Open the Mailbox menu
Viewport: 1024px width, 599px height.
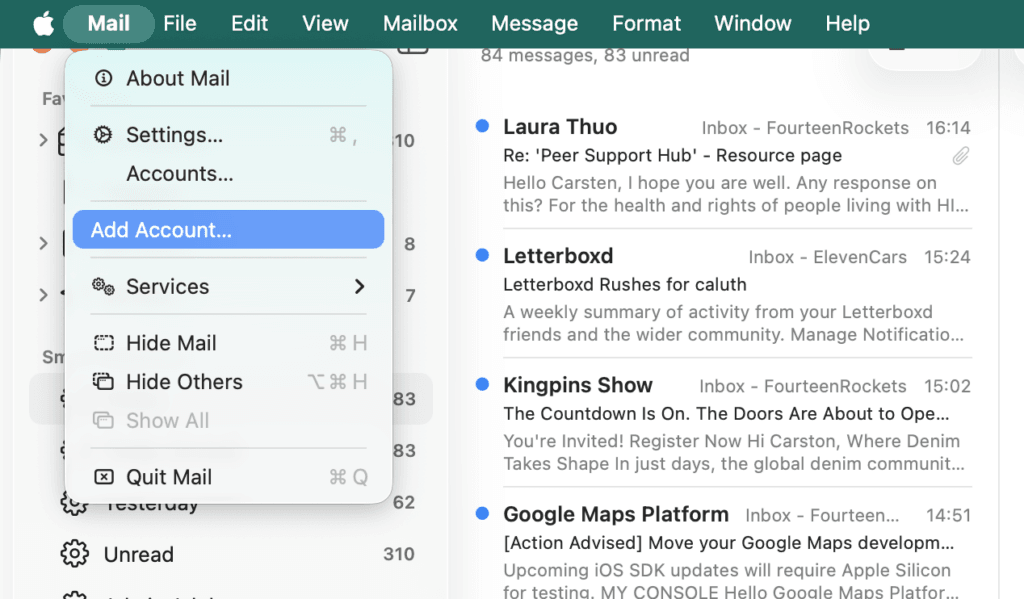click(x=420, y=24)
